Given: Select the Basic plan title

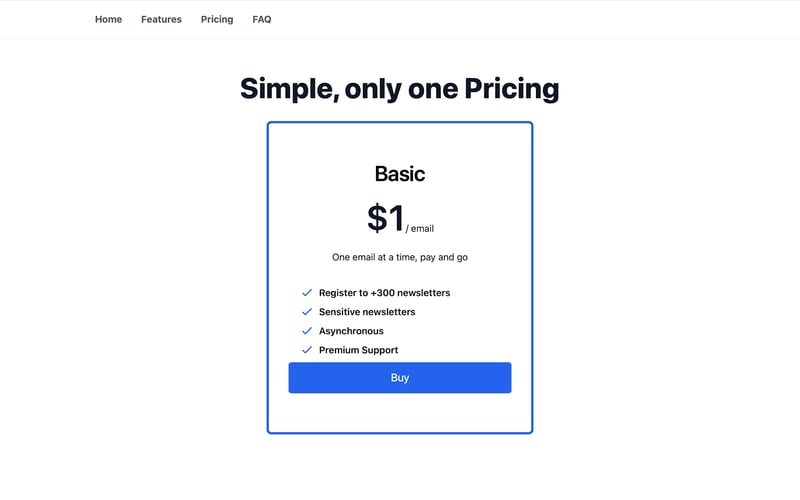Looking at the screenshot, I should [399, 174].
